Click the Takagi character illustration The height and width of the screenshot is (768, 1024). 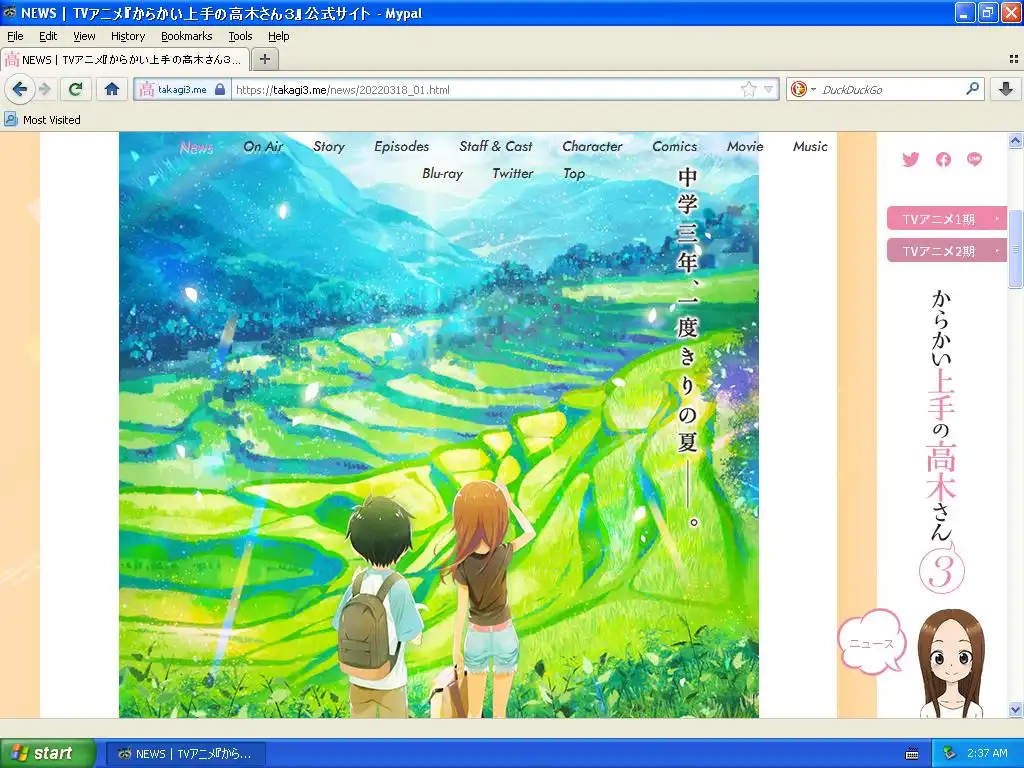click(x=950, y=663)
